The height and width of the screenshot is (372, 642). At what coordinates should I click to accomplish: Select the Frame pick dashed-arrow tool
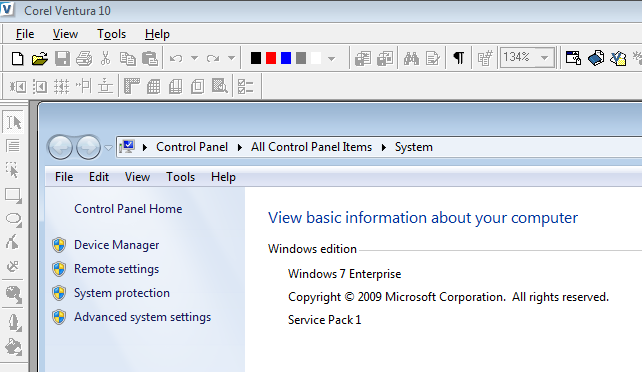click(12, 170)
